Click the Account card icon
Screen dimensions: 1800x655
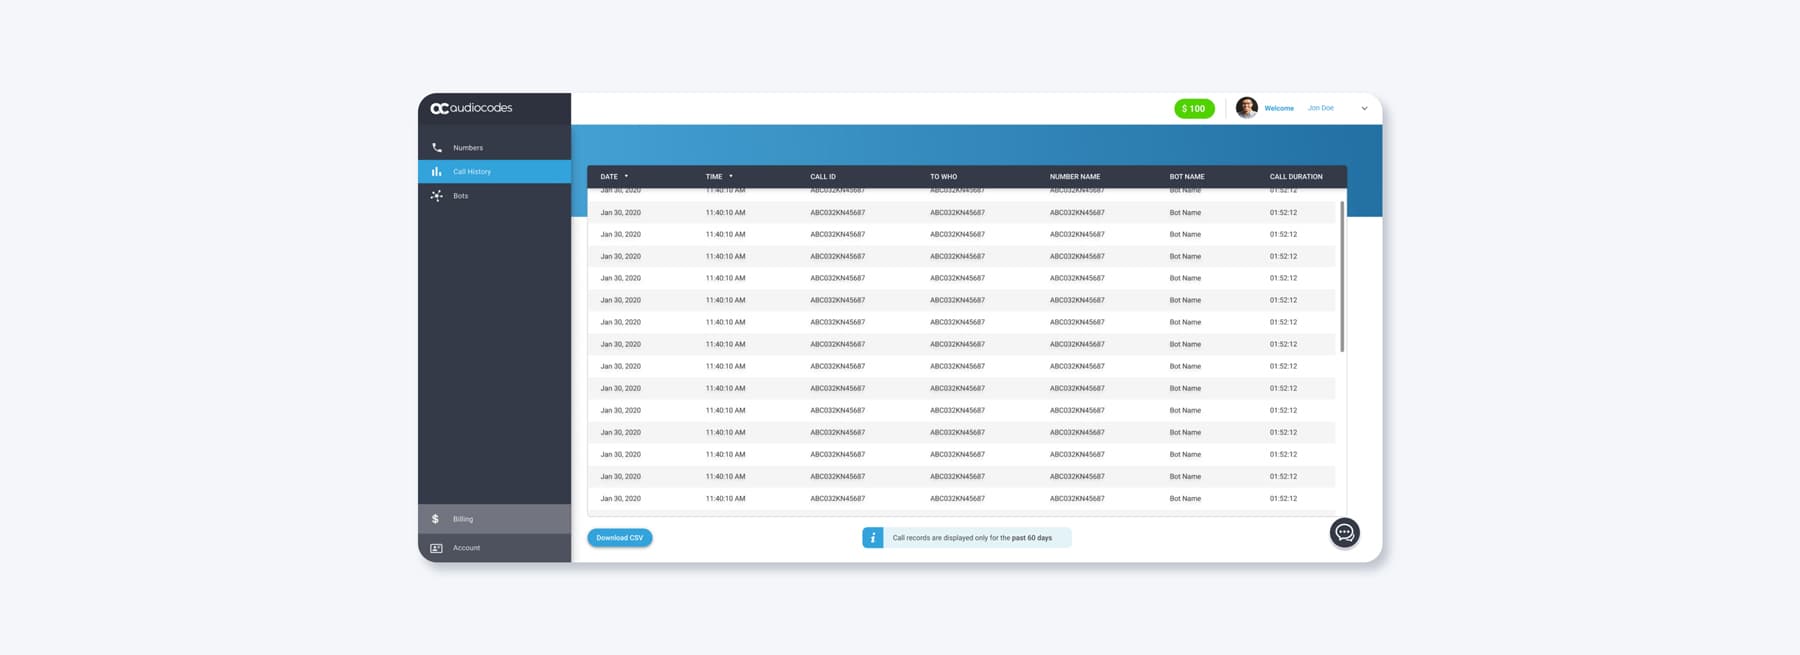click(436, 548)
